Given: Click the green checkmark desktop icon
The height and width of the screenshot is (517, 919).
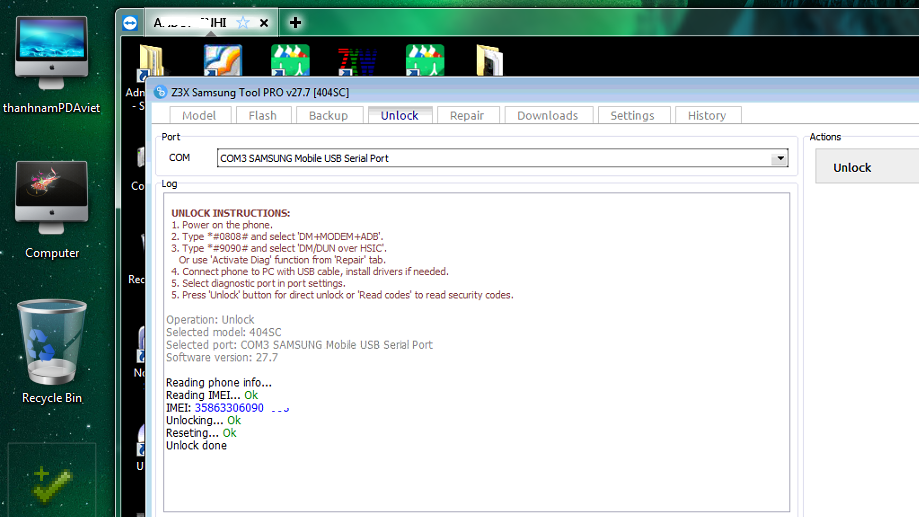Looking at the screenshot, I should 52,485.
